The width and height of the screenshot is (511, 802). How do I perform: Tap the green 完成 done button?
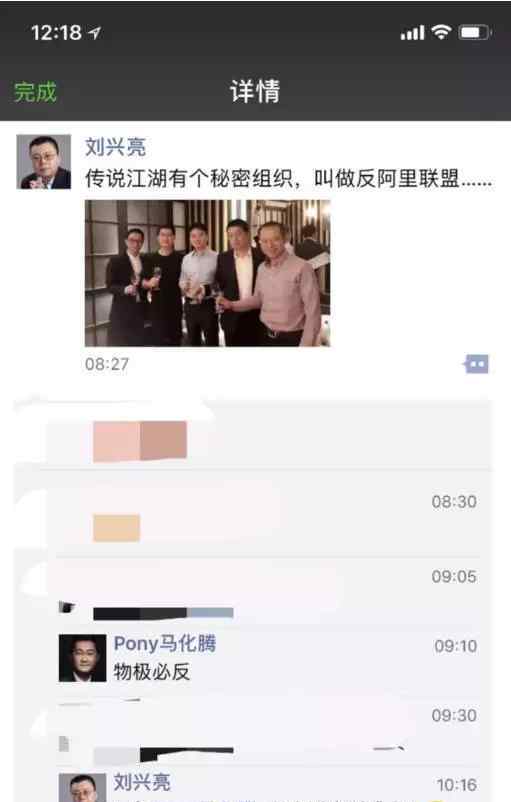35,92
